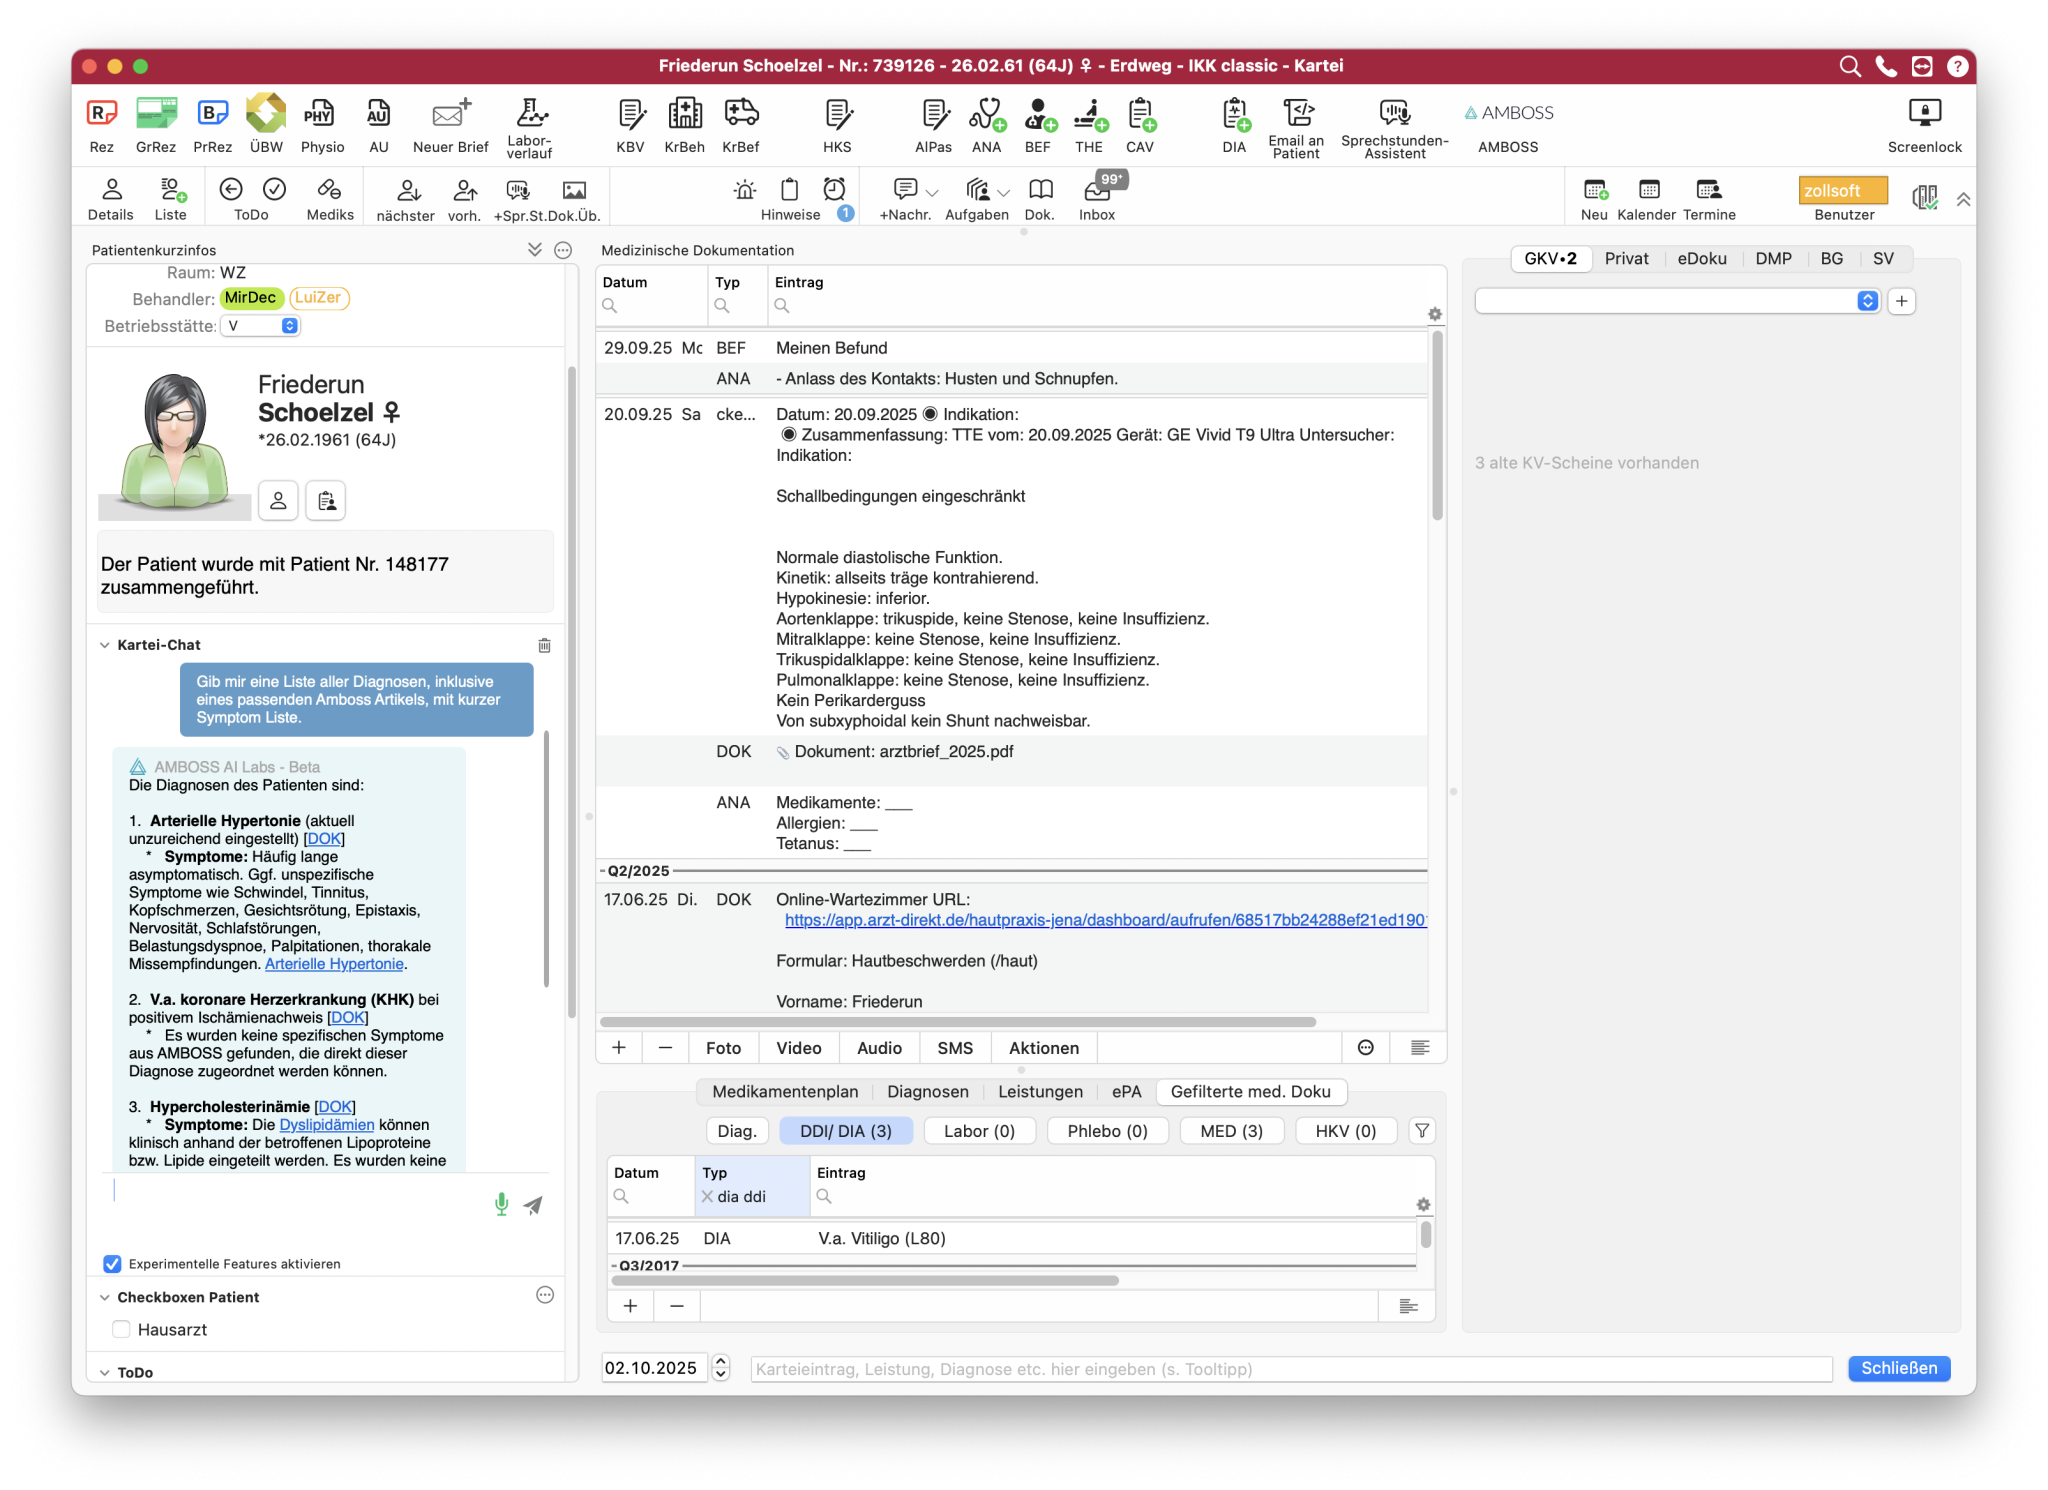The width and height of the screenshot is (2048, 1490).
Task: Toggle the DDI/ DIA (3) filter
Action: coord(845,1131)
